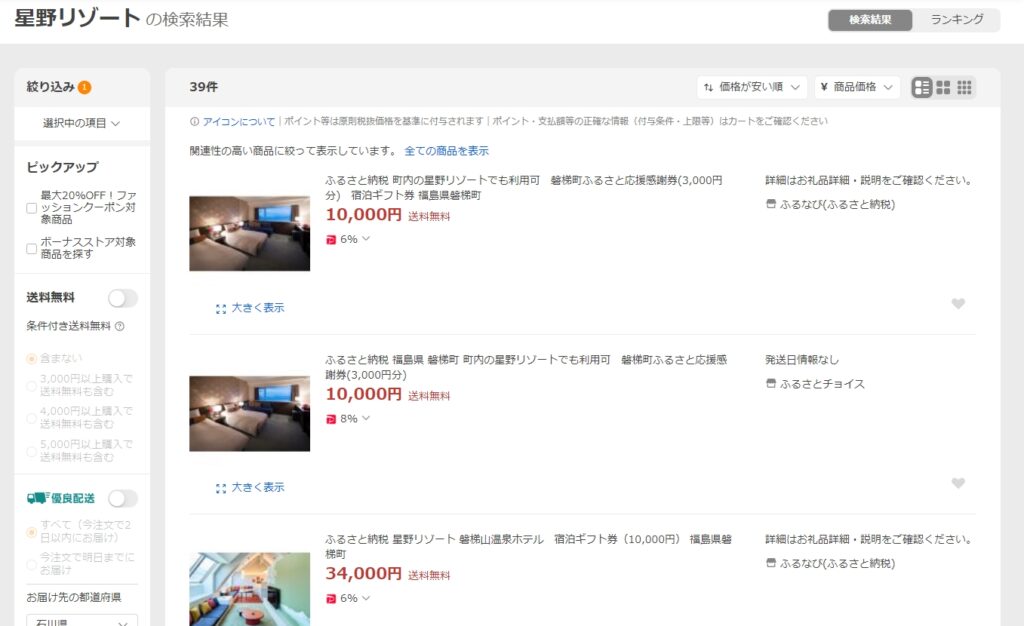Open 商品価格 price dropdown
Image resolution: width=1024 pixels, height=626 pixels.
click(857, 87)
